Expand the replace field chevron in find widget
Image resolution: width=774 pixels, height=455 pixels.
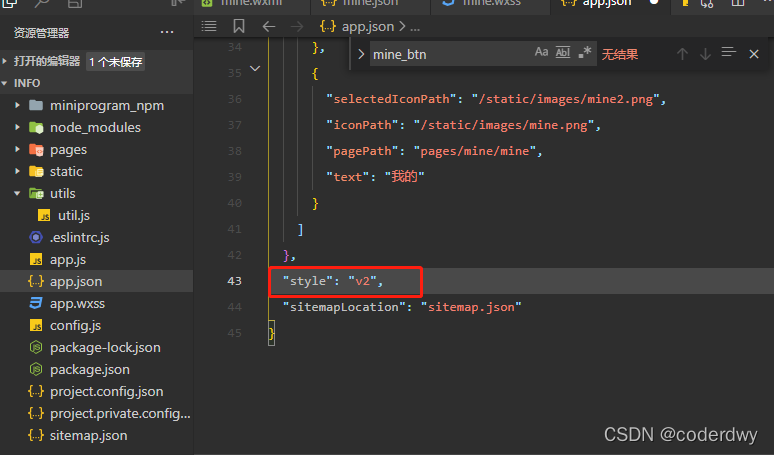coord(361,54)
